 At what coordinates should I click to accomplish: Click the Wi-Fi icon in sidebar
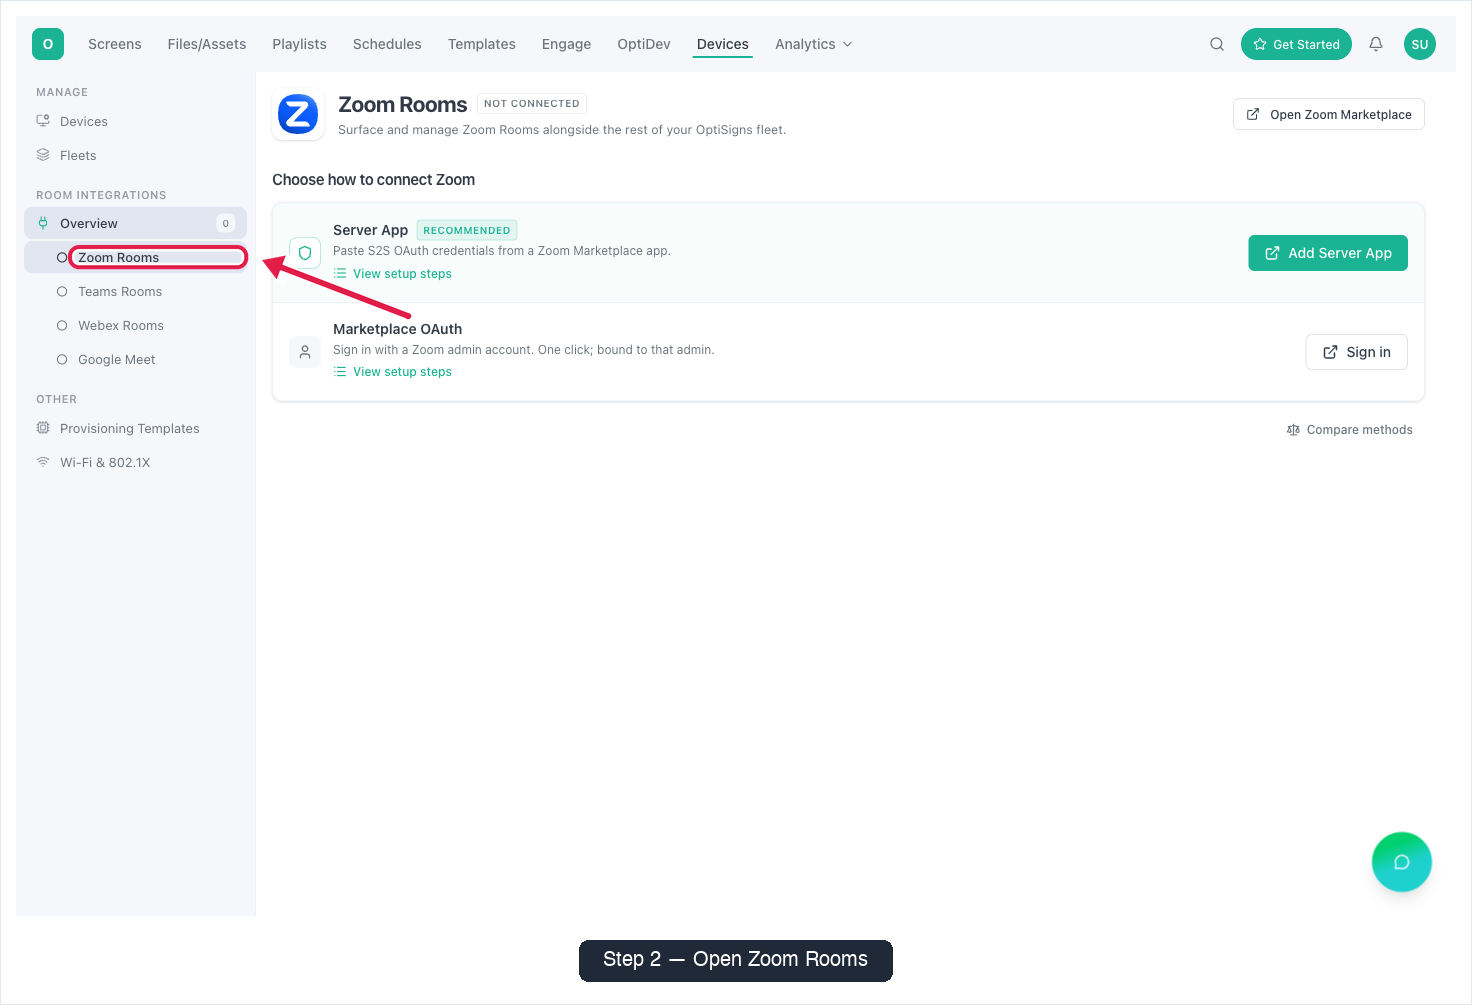tap(43, 462)
